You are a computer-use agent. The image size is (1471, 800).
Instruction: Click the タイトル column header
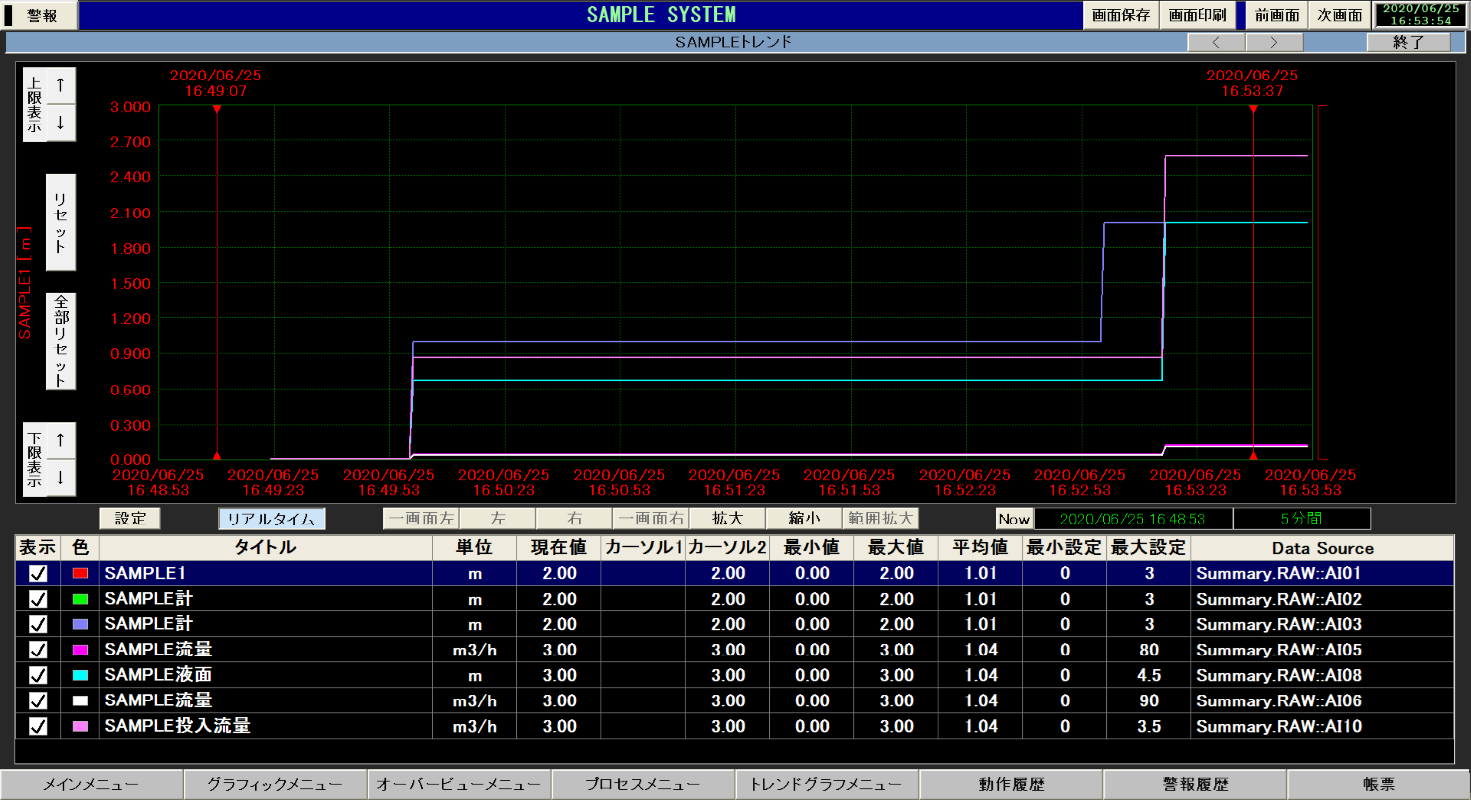pos(266,548)
